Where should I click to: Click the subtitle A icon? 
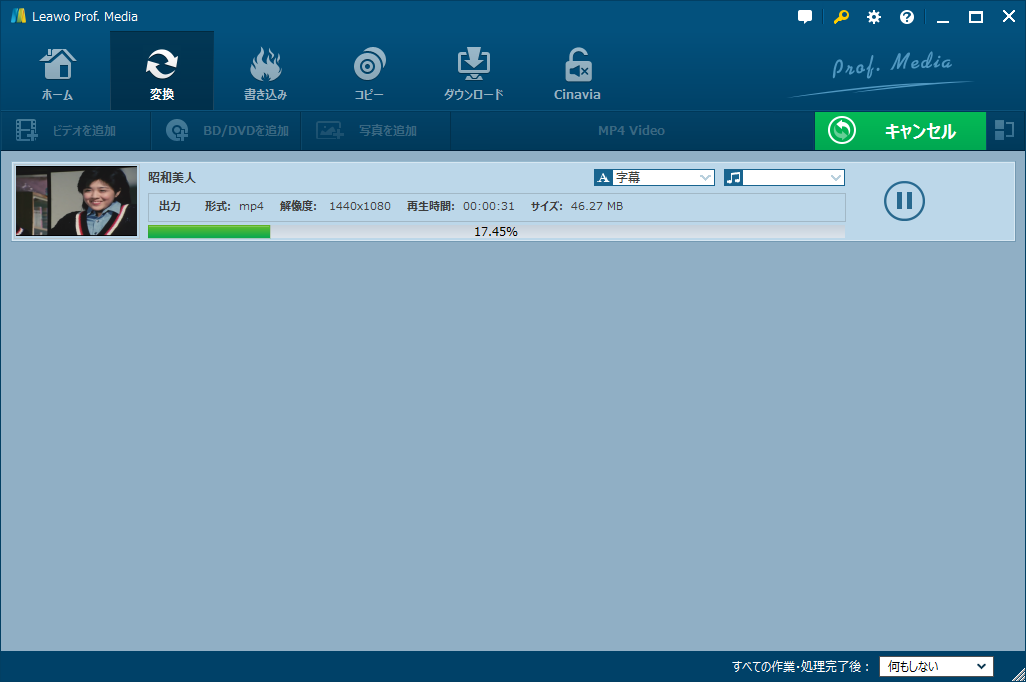603,177
